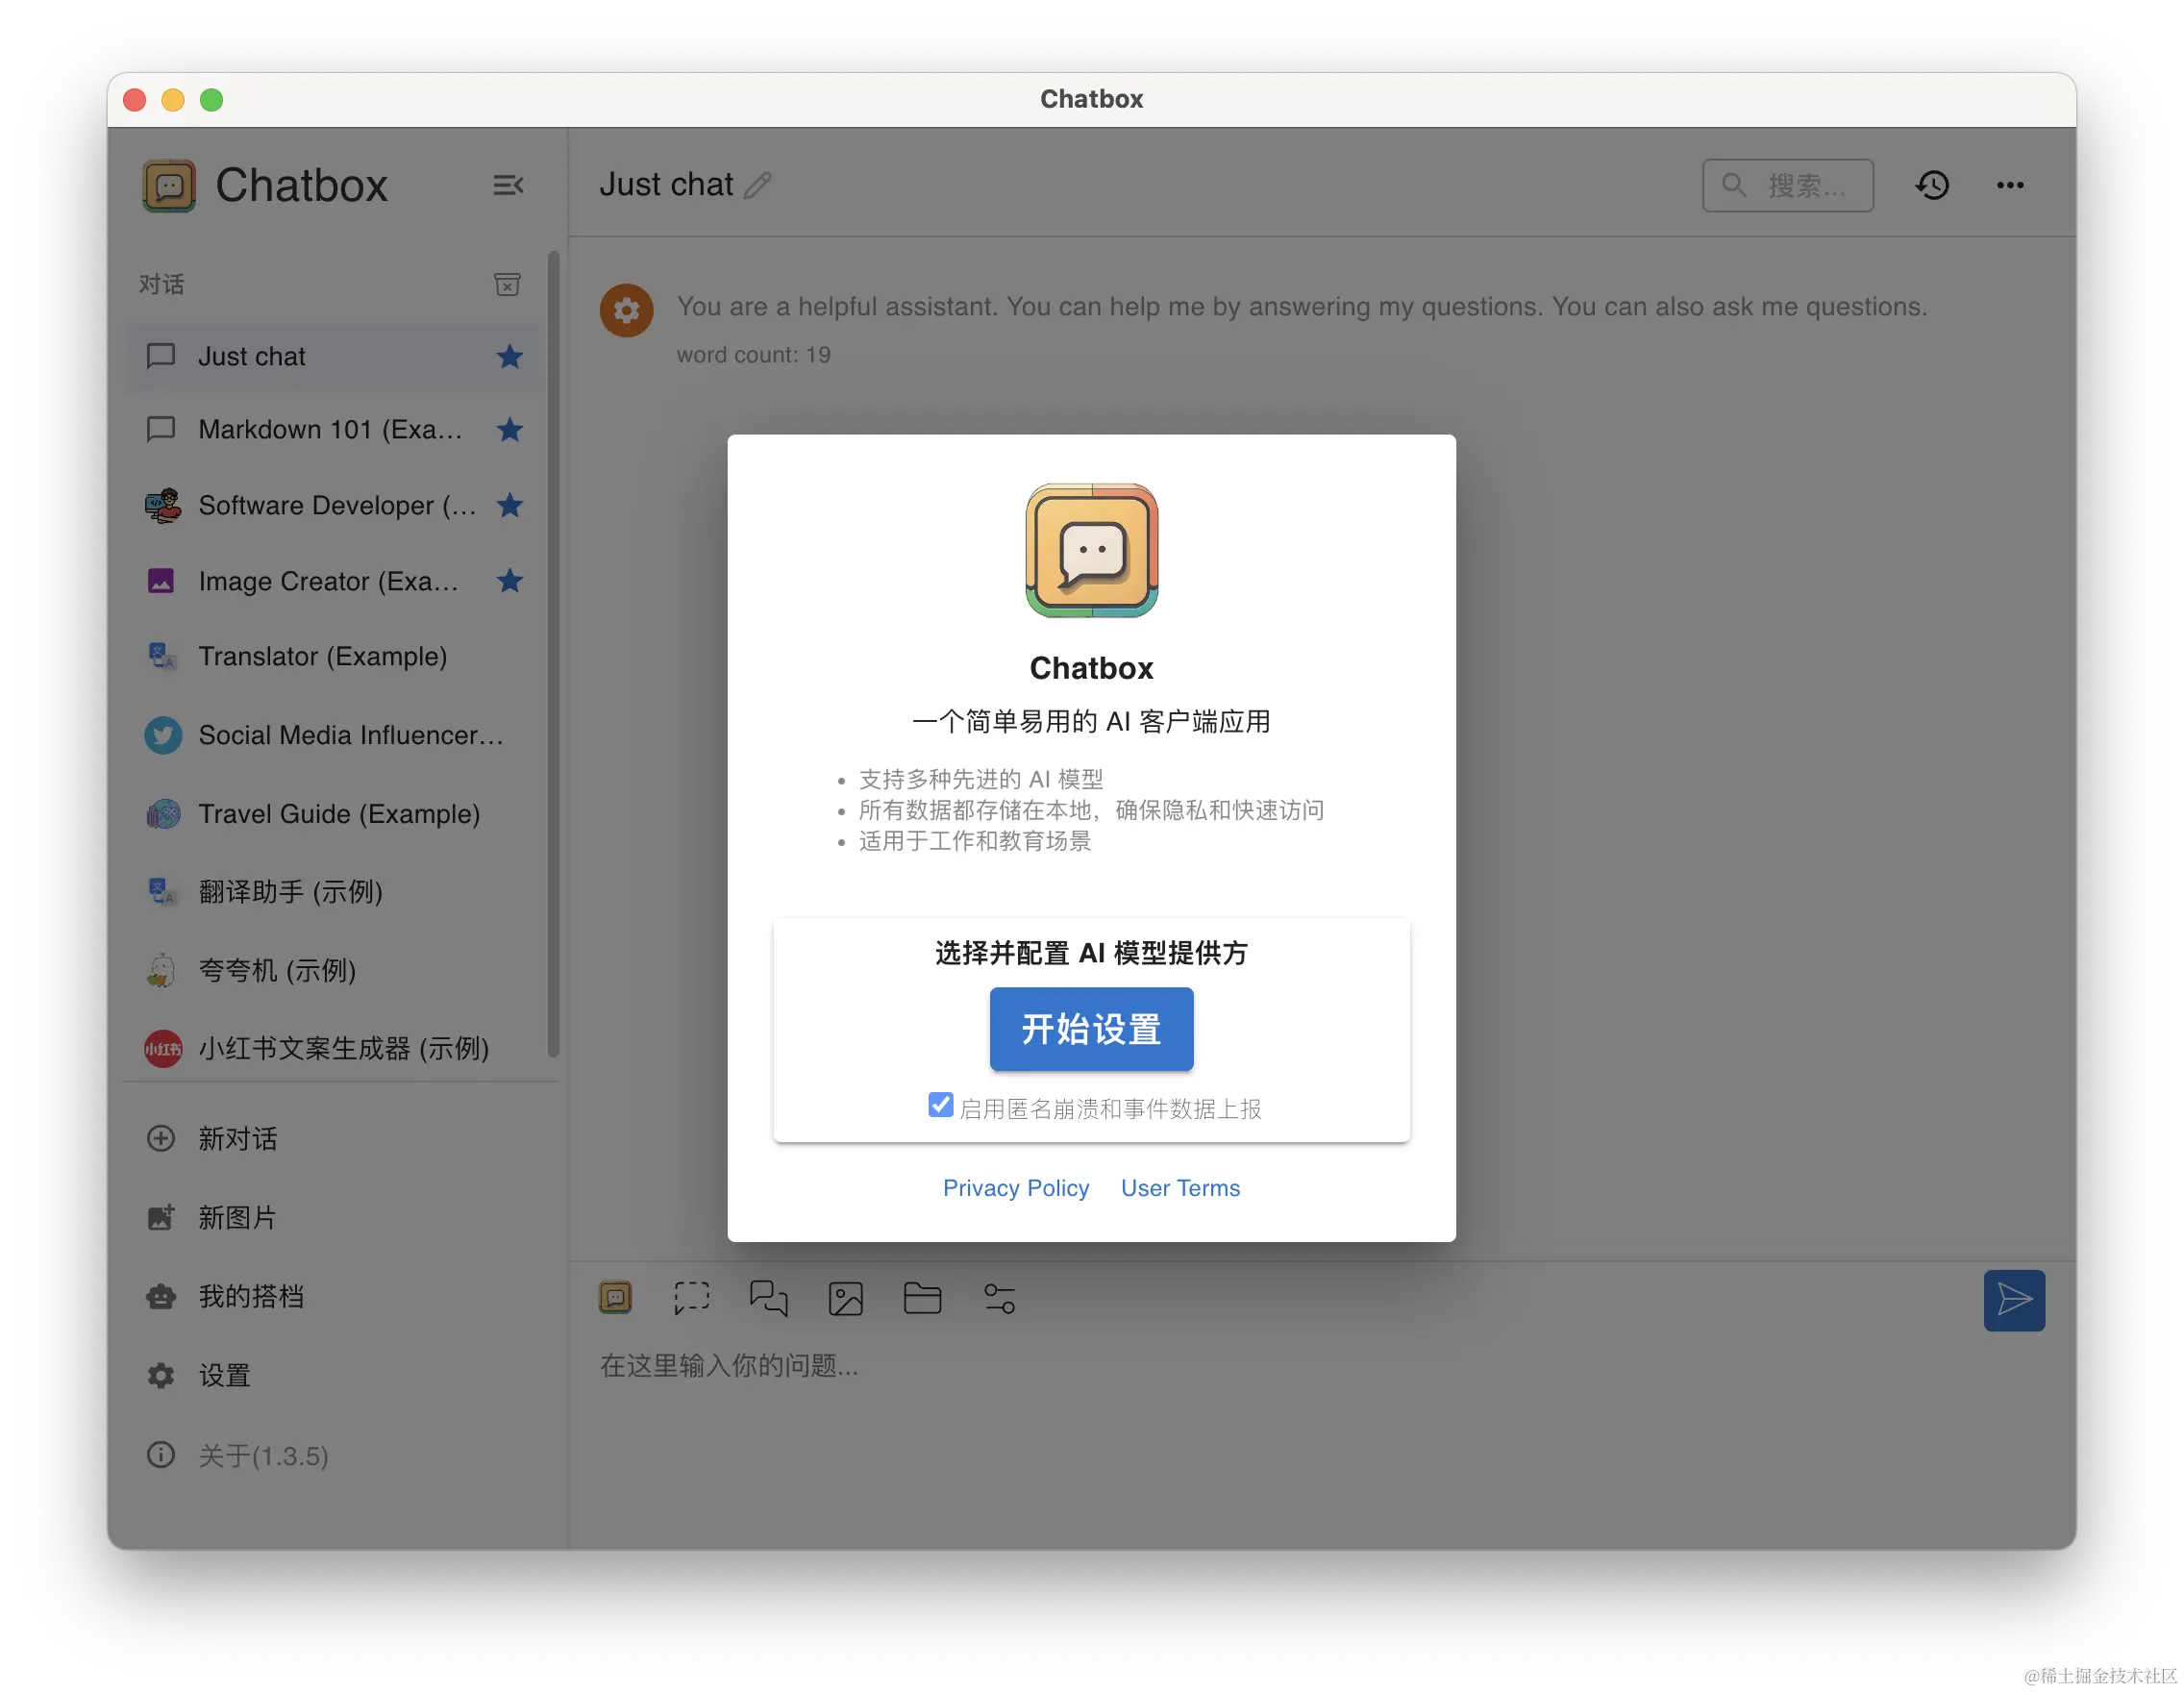The height and width of the screenshot is (1692, 2184).
Task: Open 设置 settings in sidebar
Action: (x=224, y=1376)
